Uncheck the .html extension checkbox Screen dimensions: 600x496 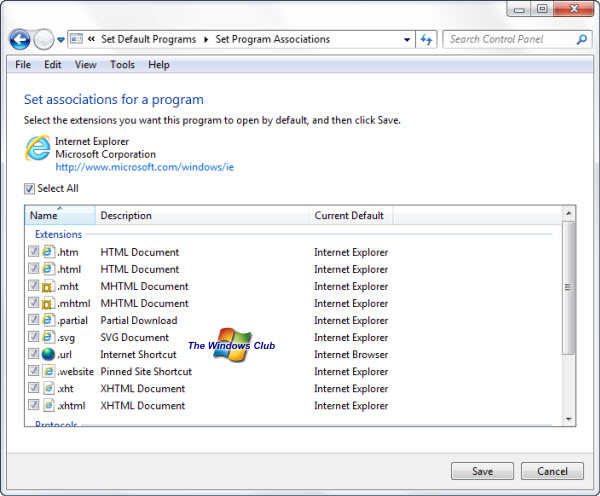pyautogui.click(x=34, y=269)
